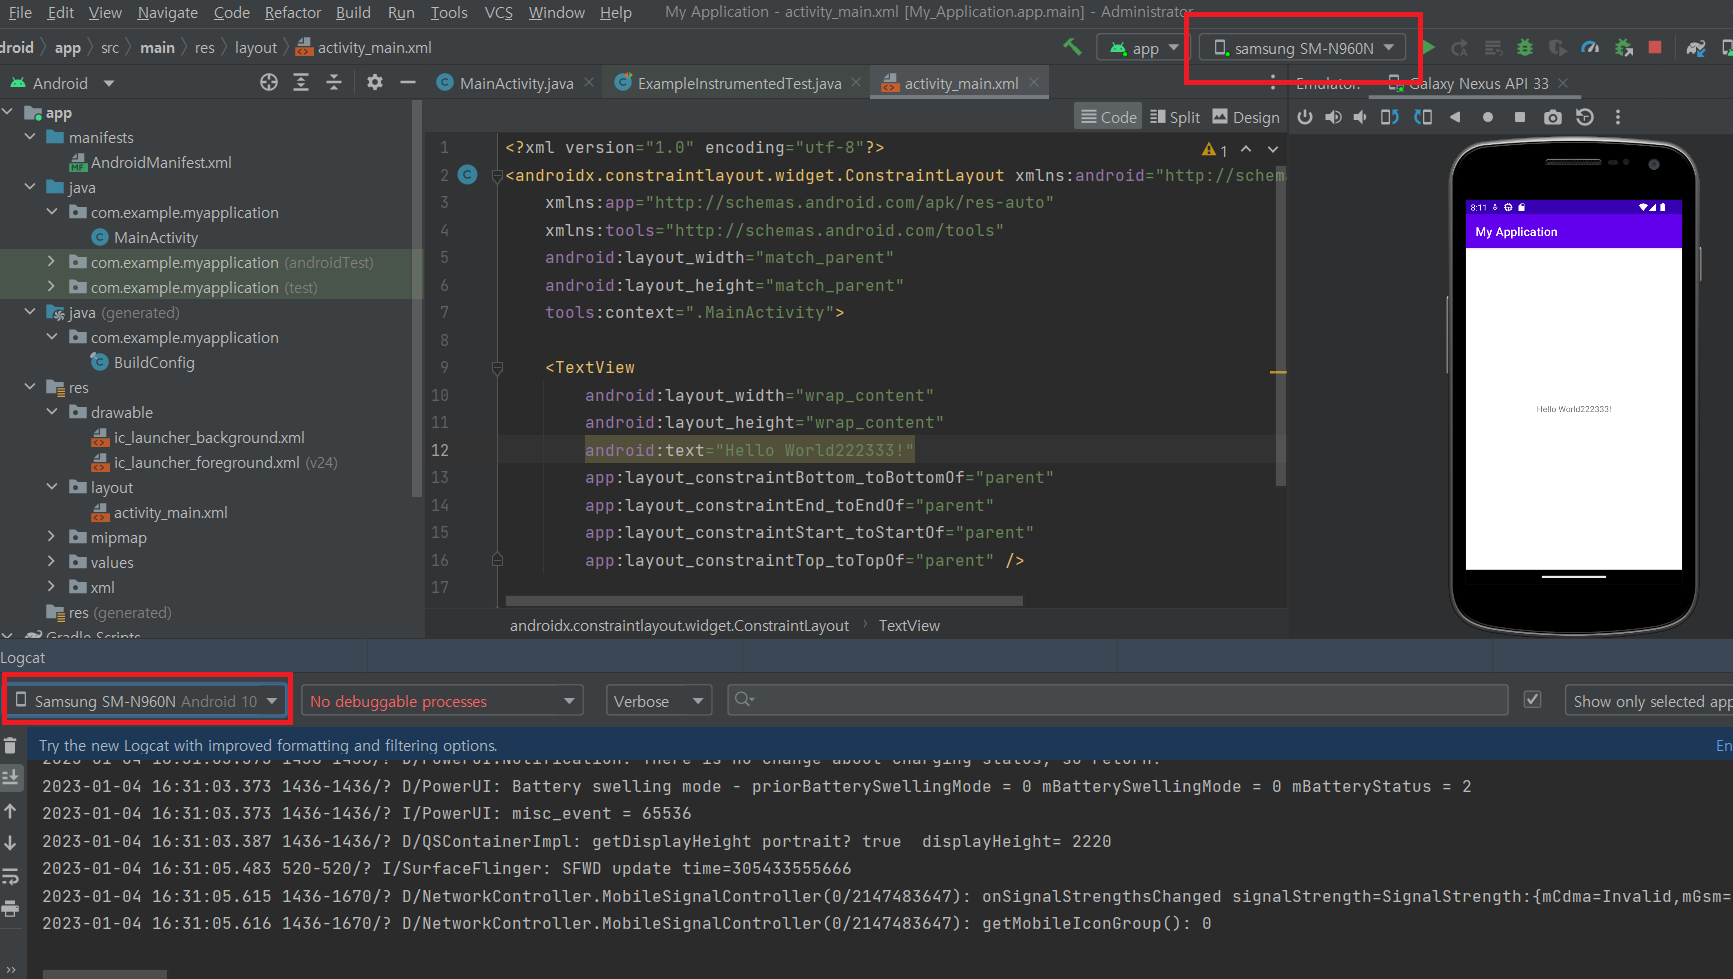Screen dimensions: 1733x979
Task: Switch editor to Split view
Action: [x=1175, y=117]
